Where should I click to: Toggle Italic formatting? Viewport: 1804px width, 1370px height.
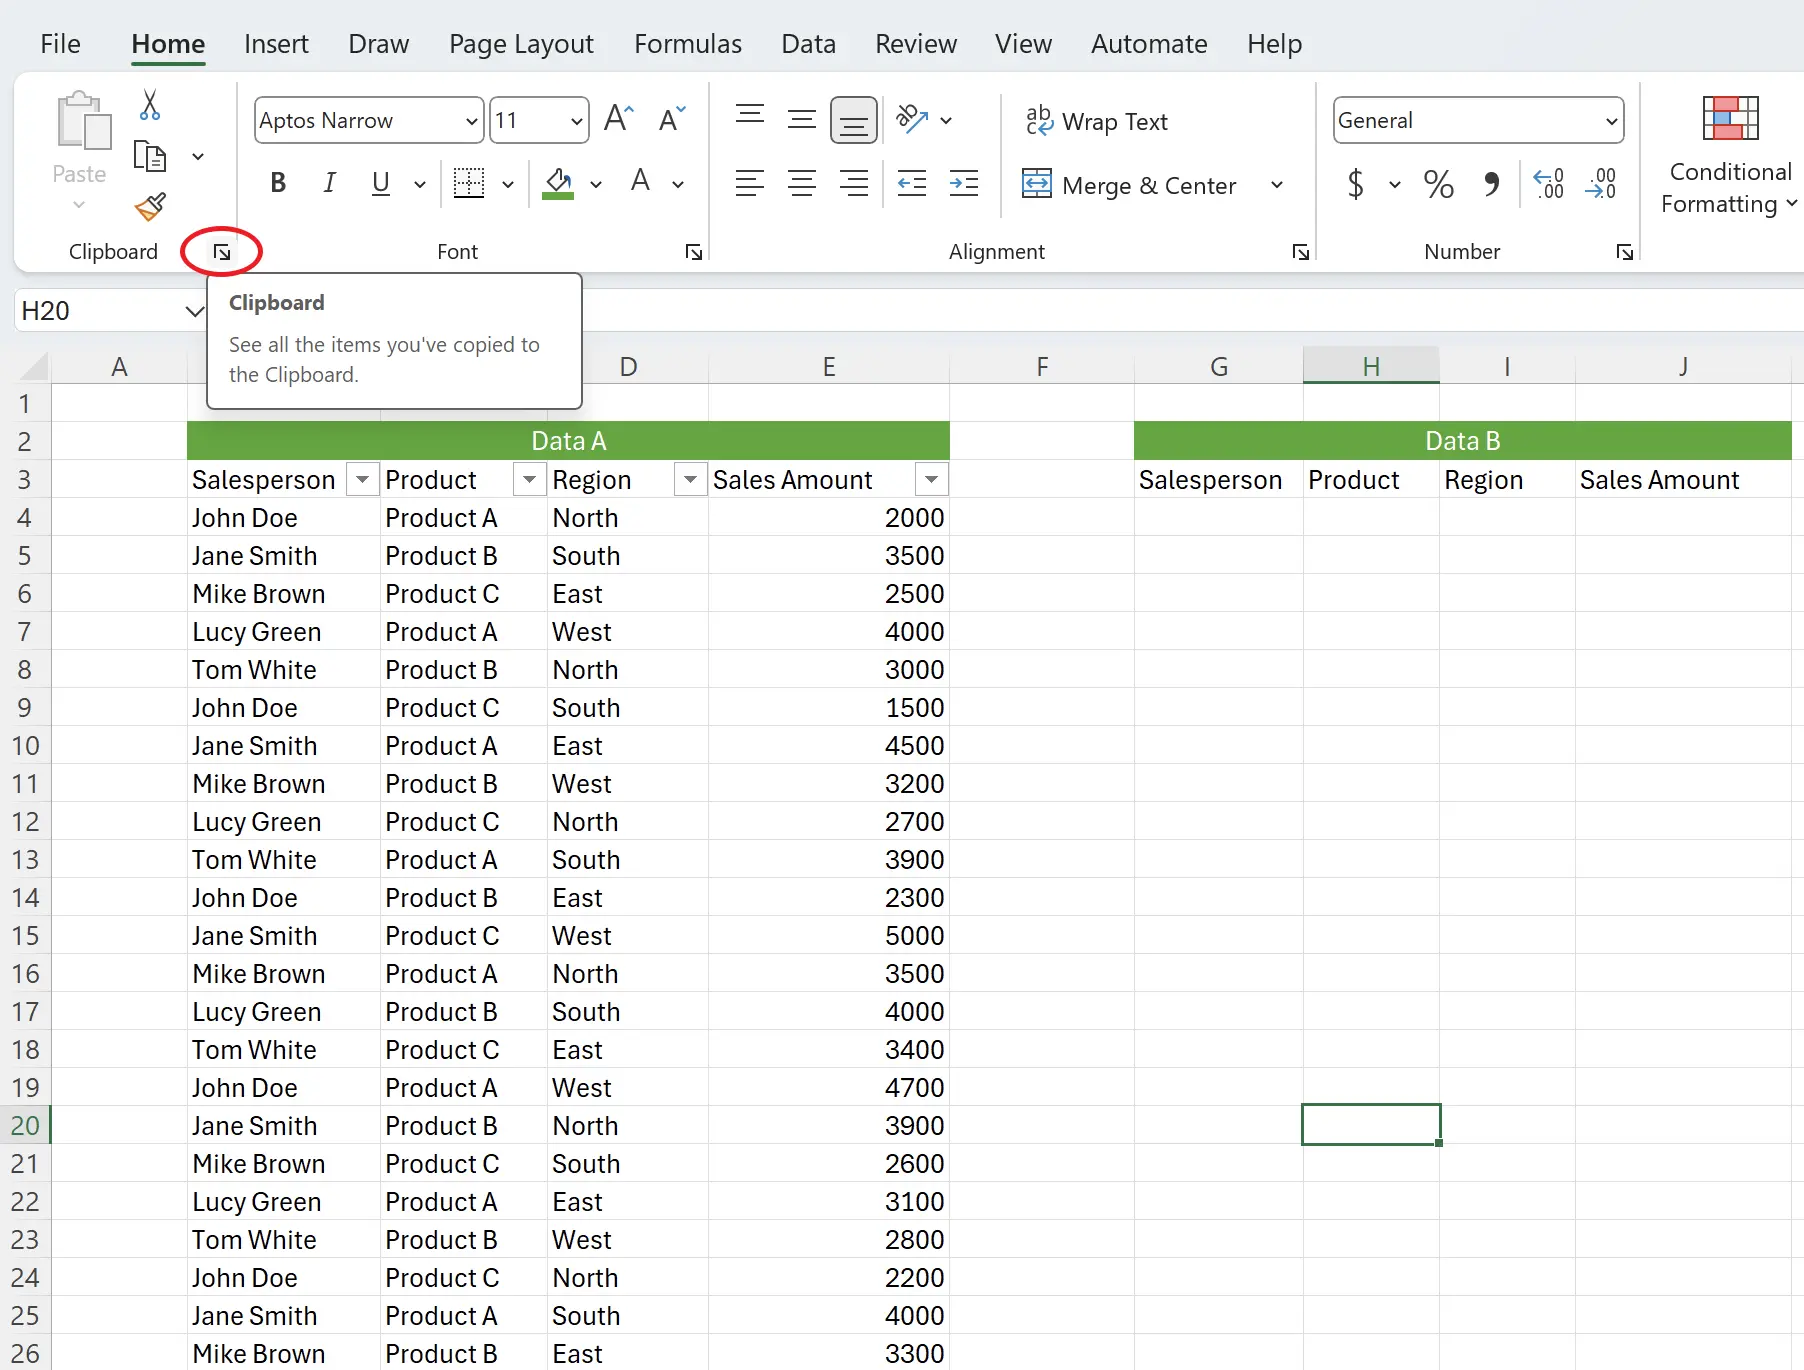[x=329, y=183]
